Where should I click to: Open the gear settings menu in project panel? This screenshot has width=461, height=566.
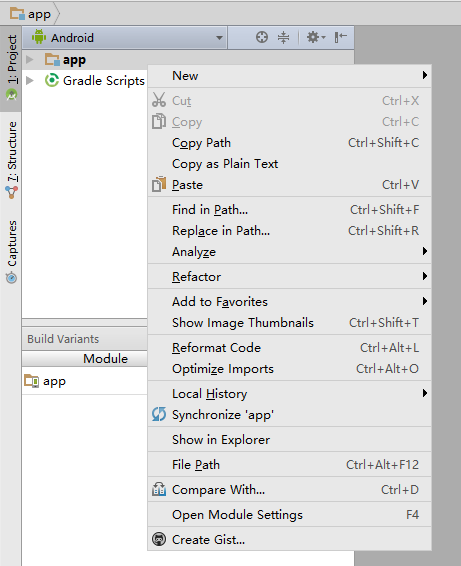316,37
